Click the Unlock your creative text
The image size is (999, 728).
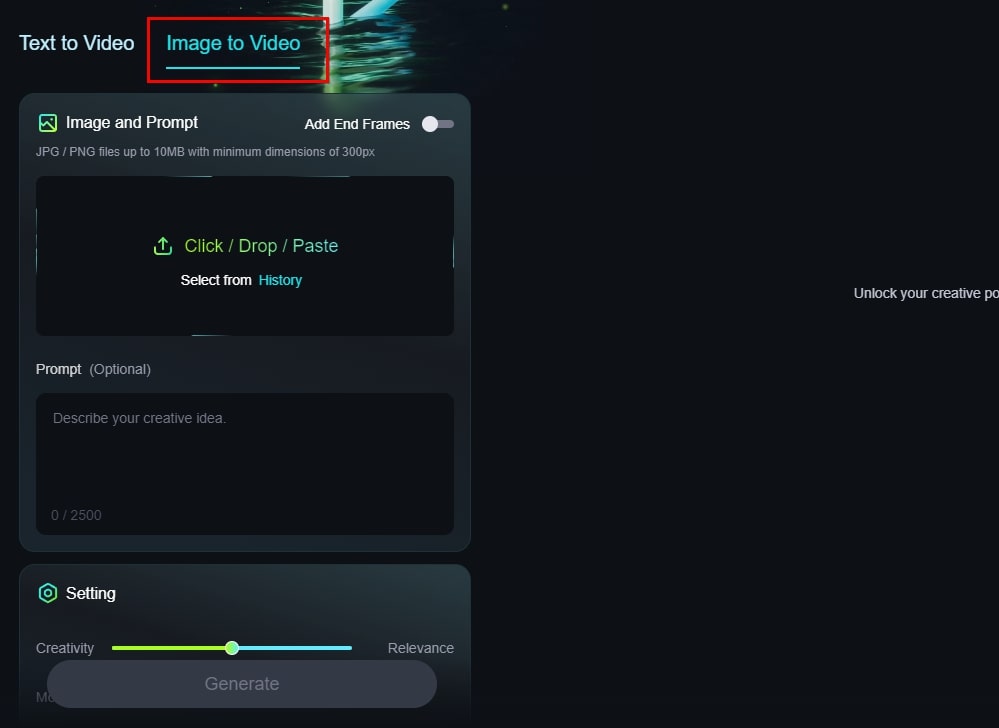click(x=926, y=293)
